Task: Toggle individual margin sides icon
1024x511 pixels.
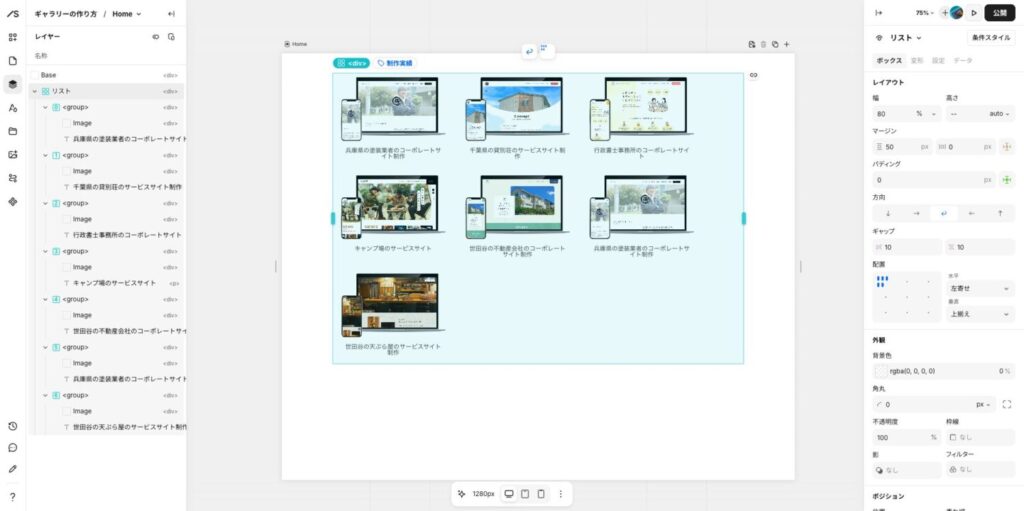Action: 1006,147
